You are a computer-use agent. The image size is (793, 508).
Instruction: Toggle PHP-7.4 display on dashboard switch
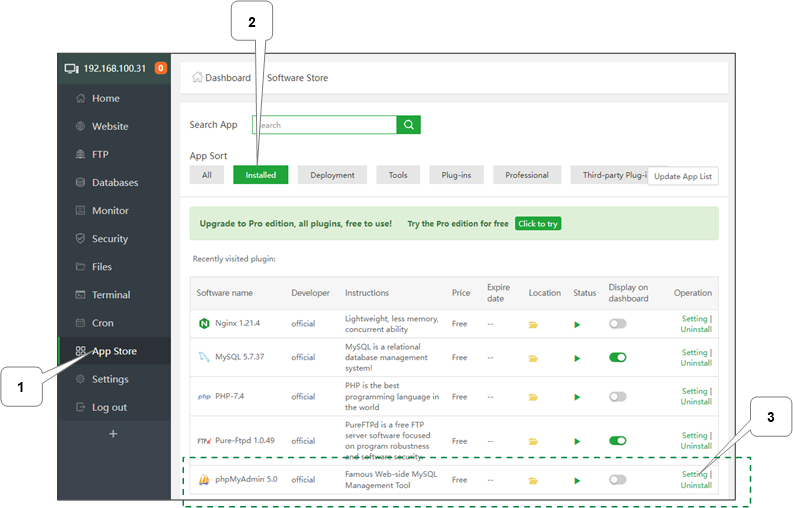pos(617,397)
